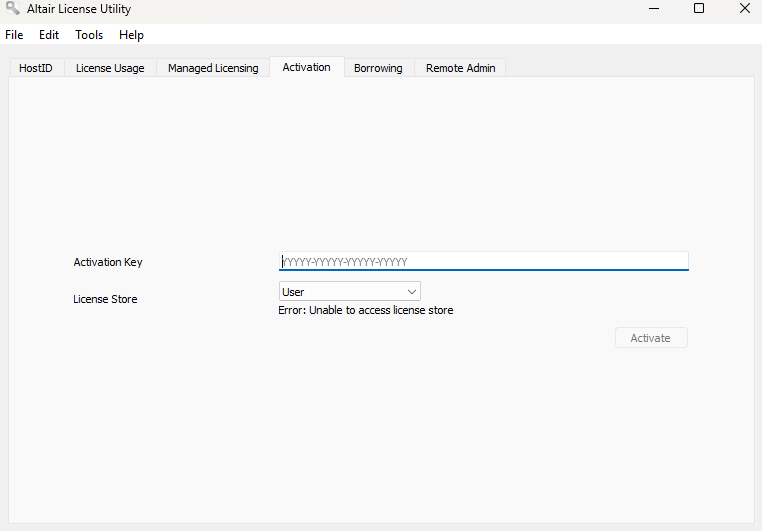The height and width of the screenshot is (531, 762).
Task: Switch to the License Usage tab
Action: (110, 68)
